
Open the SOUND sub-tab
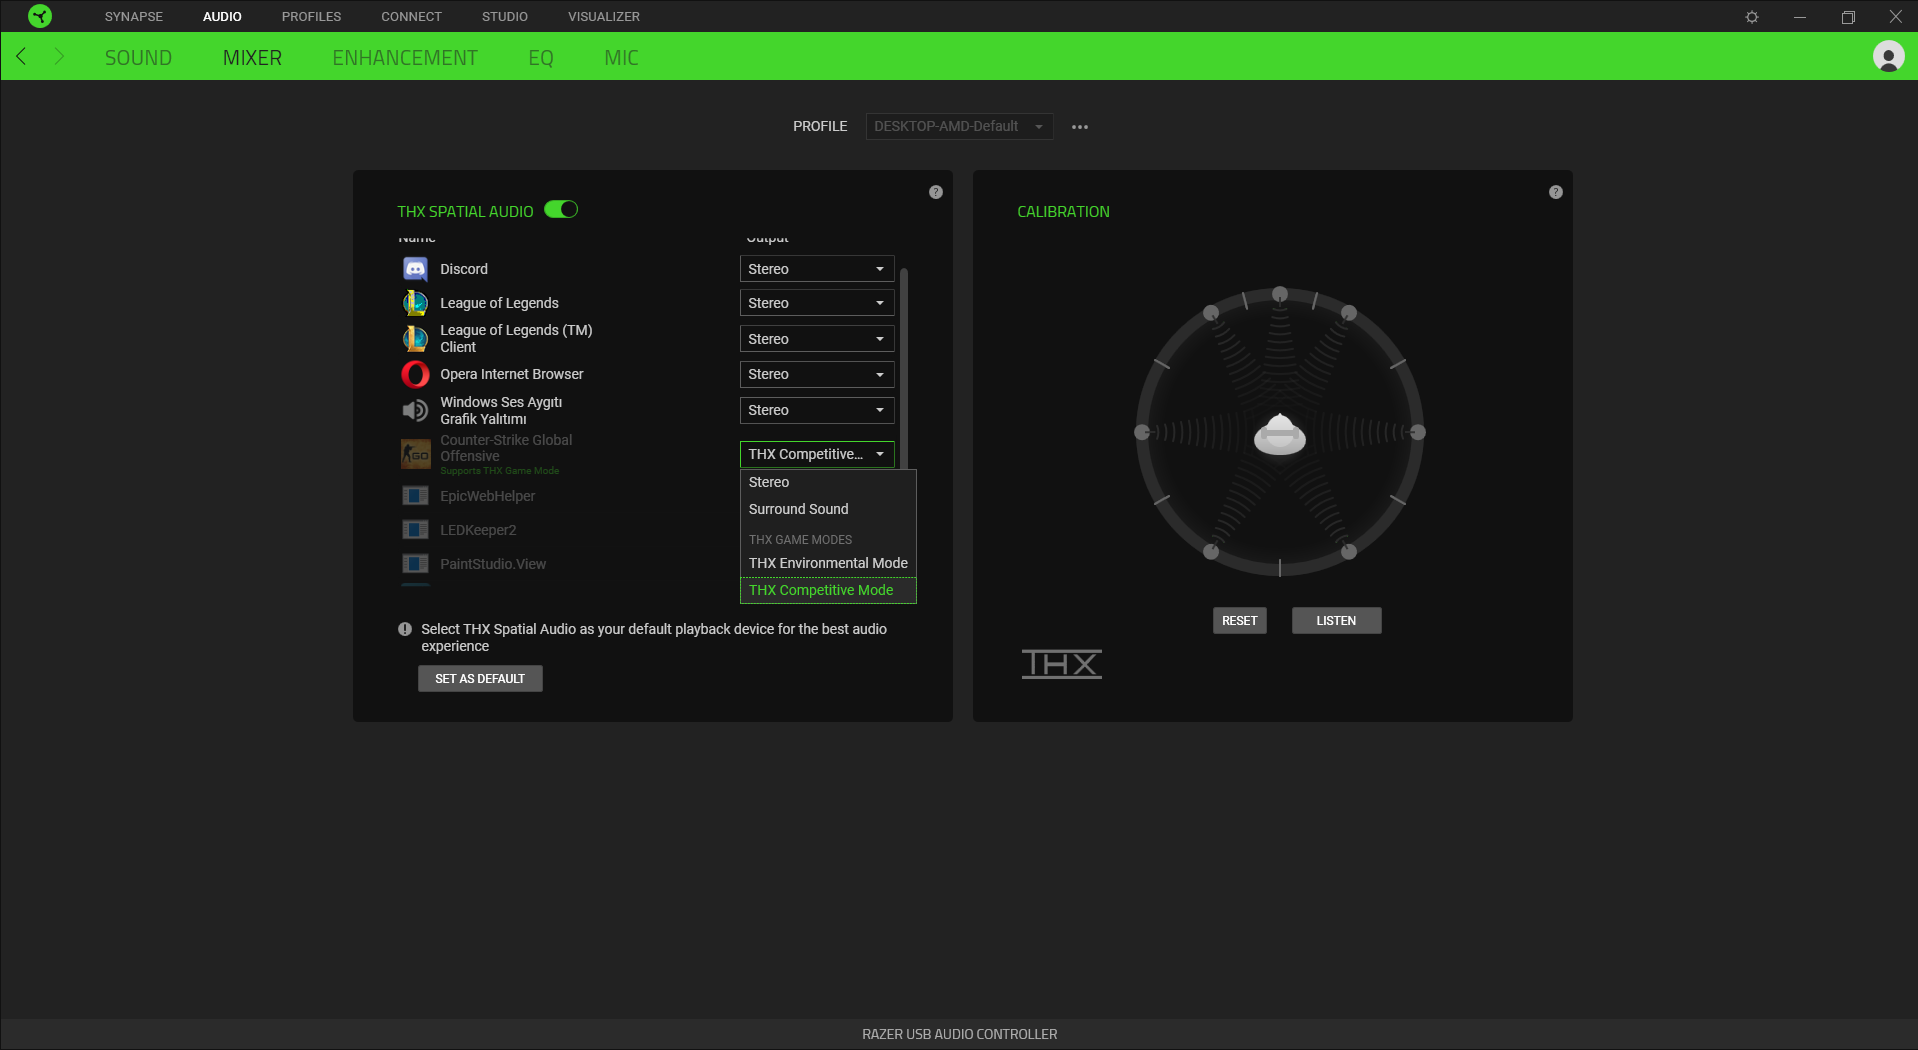138,58
